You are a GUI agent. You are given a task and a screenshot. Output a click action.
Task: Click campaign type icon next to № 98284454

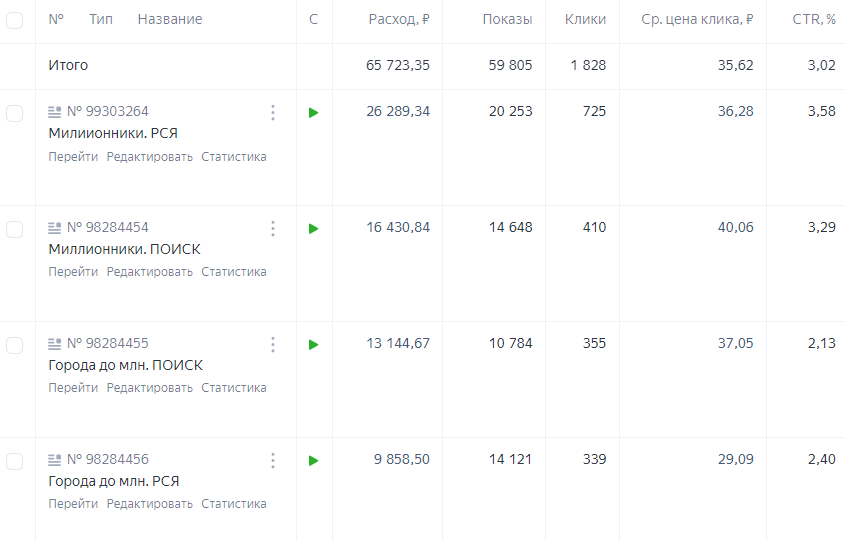[55, 228]
